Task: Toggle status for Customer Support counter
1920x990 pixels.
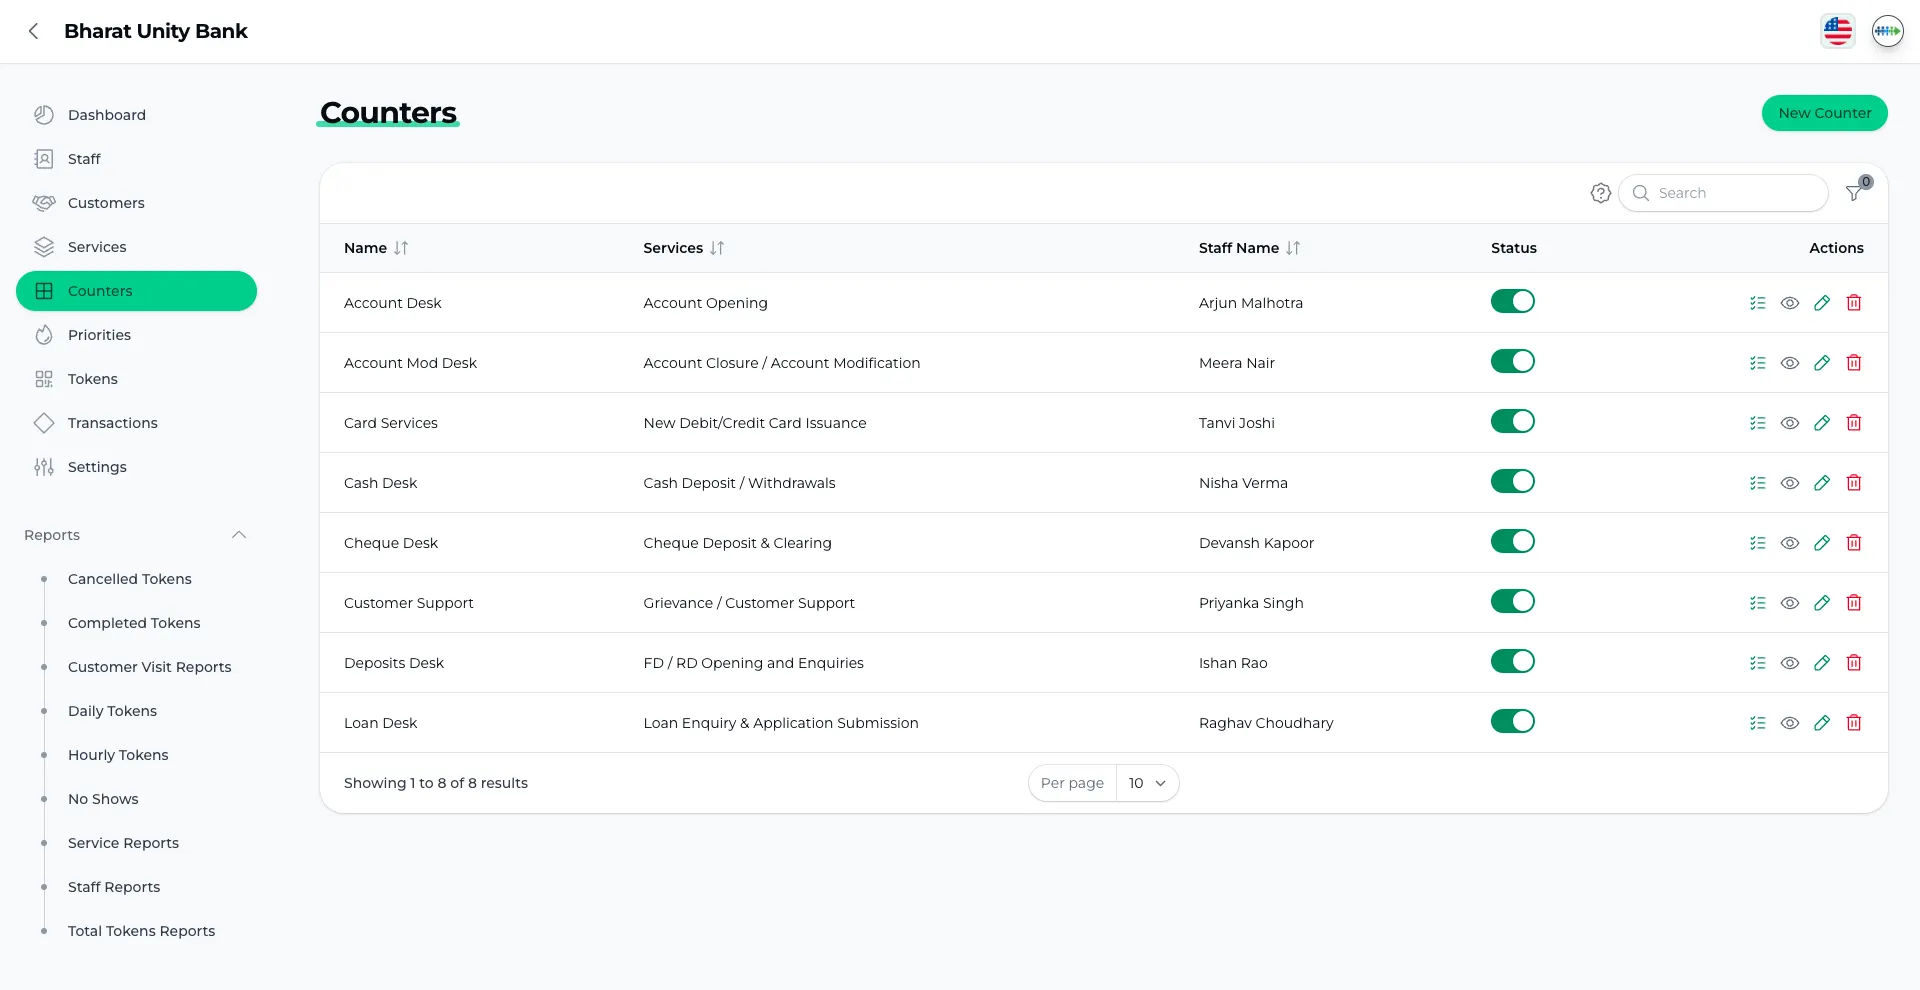Action: pyautogui.click(x=1512, y=602)
